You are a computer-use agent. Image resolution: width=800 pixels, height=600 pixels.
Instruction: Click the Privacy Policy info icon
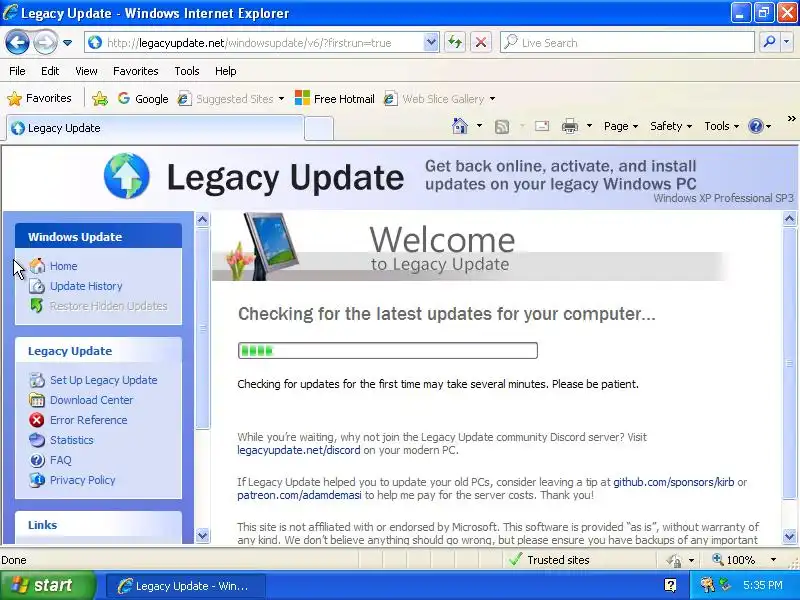point(37,480)
